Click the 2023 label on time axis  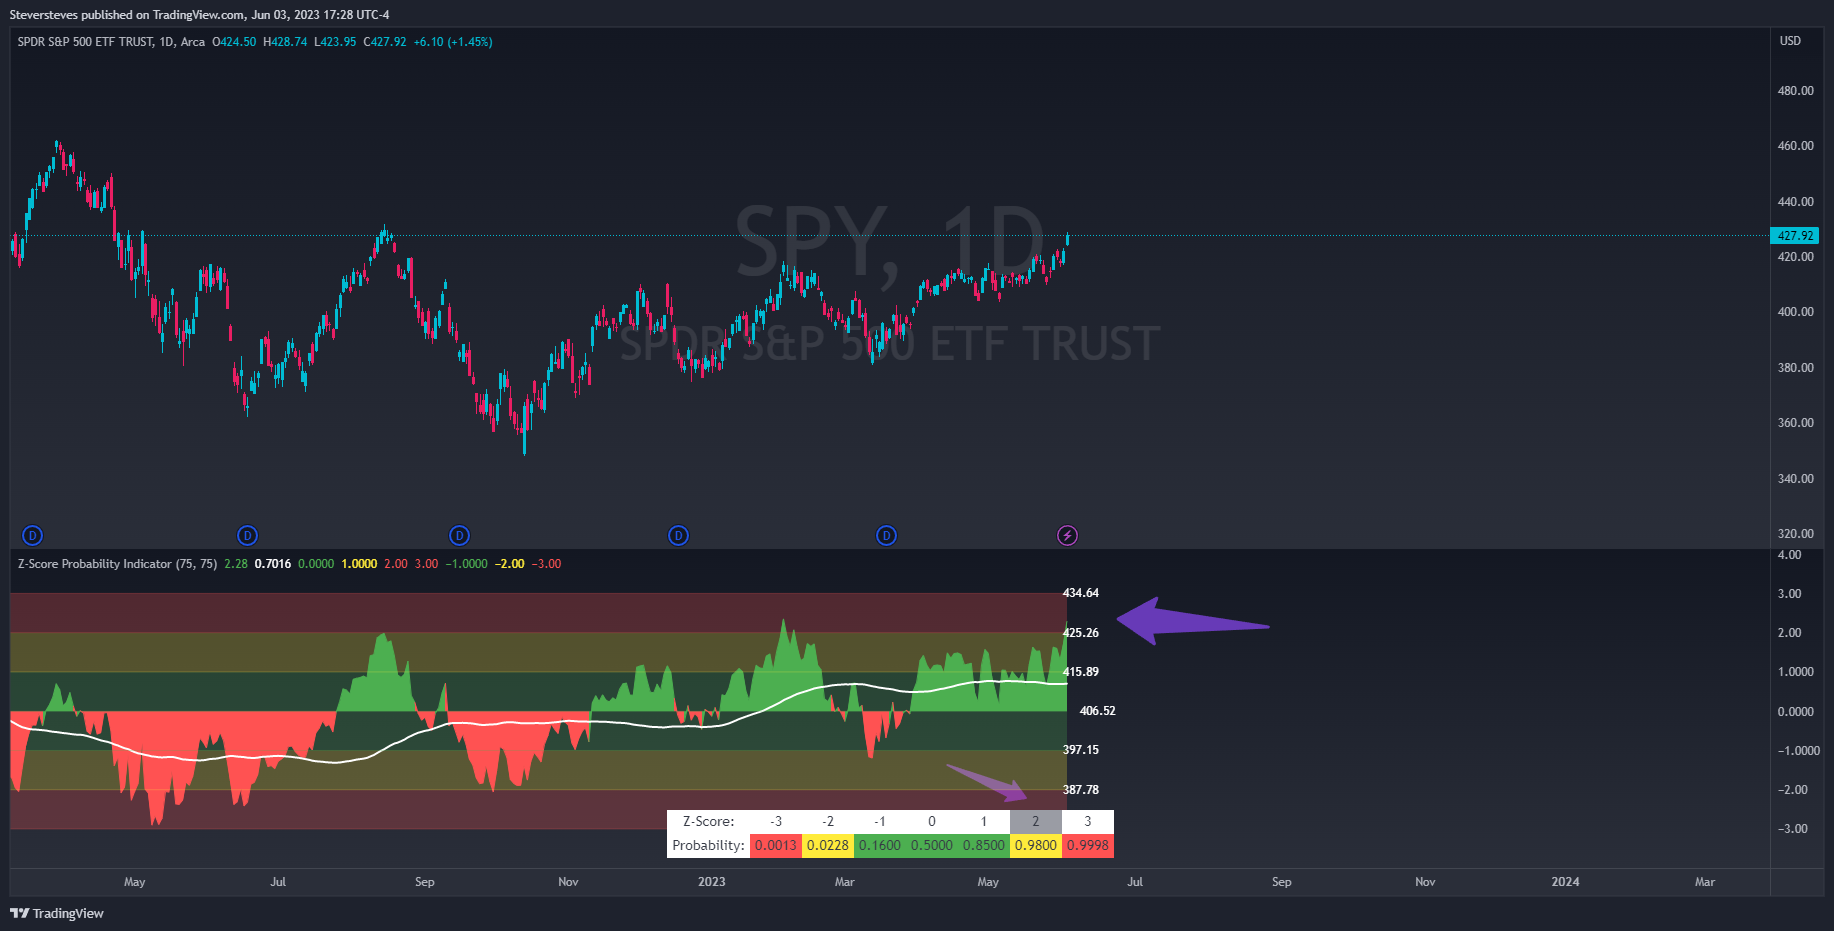pos(712,882)
